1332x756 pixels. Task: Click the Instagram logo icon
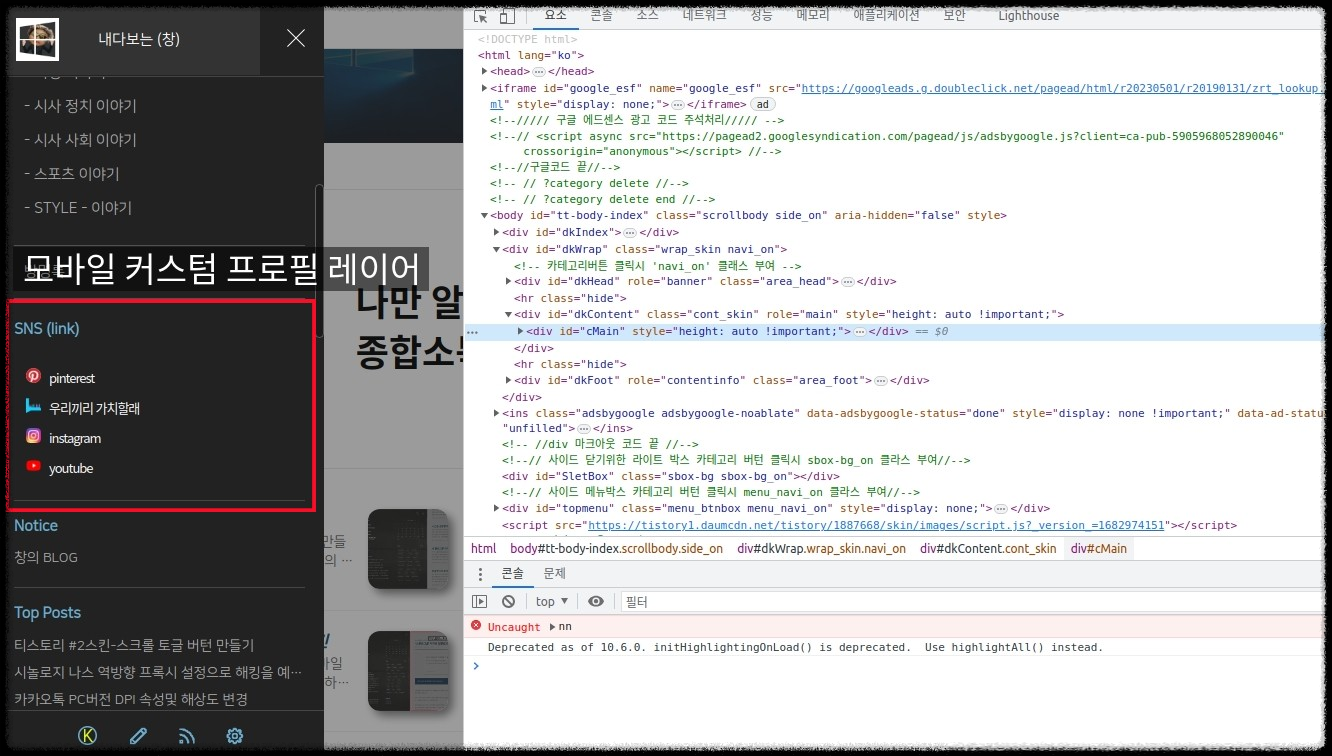point(33,436)
